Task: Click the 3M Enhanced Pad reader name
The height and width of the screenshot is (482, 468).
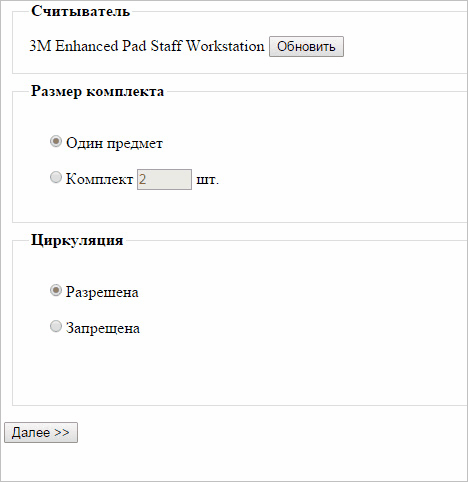Action: click(147, 46)
